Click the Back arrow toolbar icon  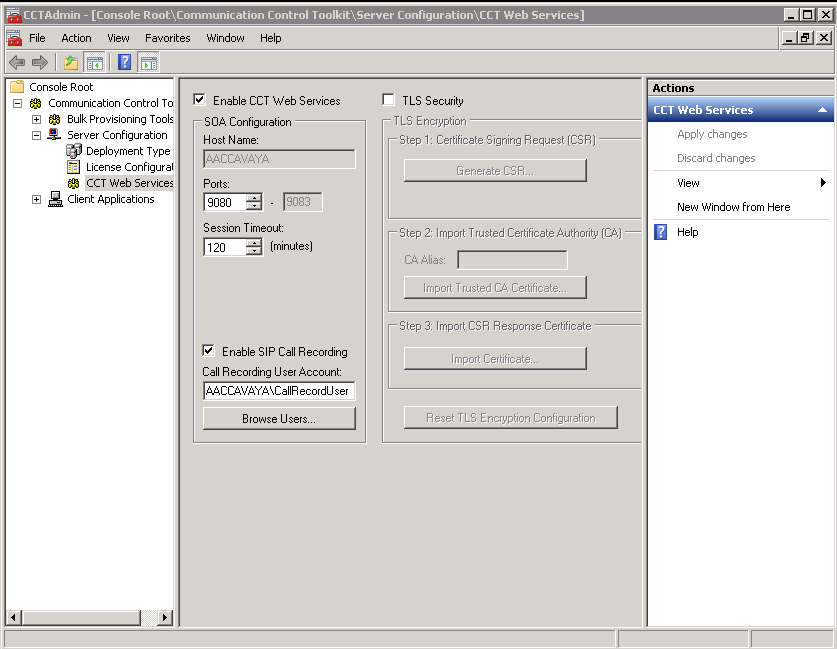[17, 62]
